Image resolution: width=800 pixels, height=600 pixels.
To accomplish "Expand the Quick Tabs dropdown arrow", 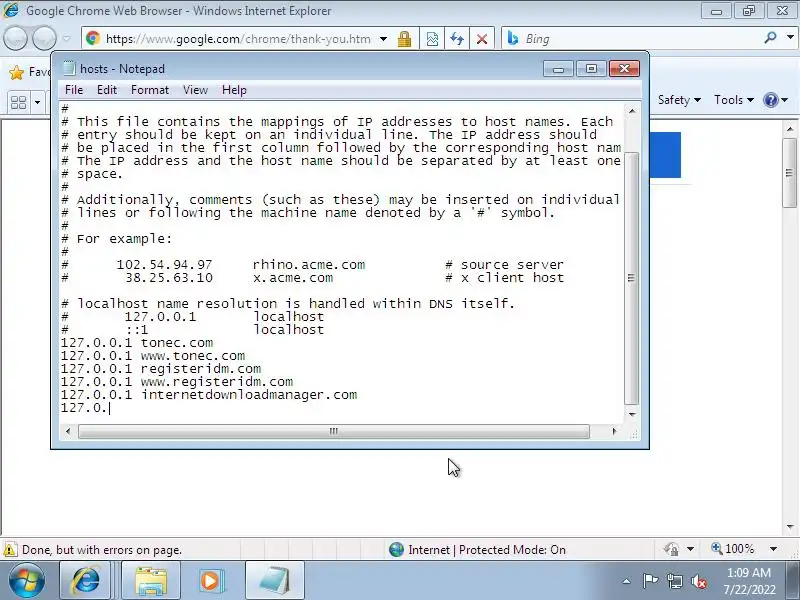I will [37, 103].
